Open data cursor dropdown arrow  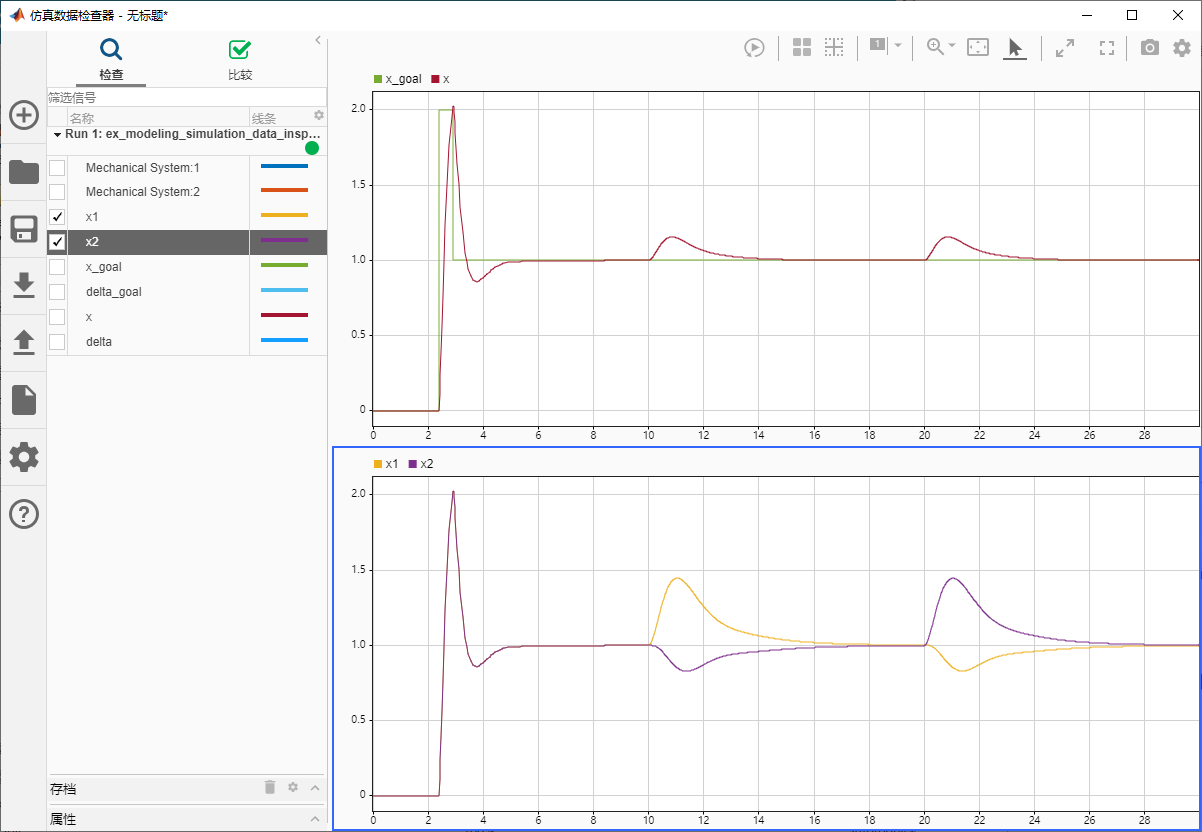click(x=898, y=46)
